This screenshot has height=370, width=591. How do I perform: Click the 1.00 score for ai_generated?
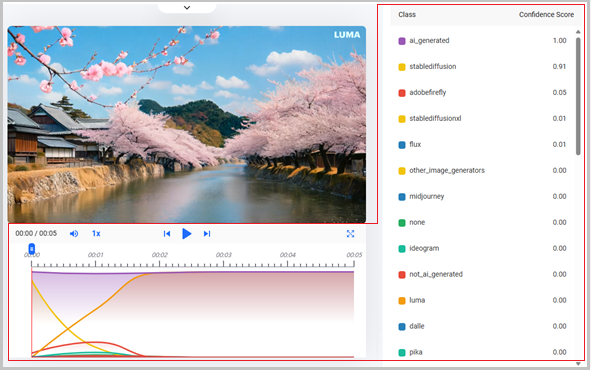click(559, 40)
